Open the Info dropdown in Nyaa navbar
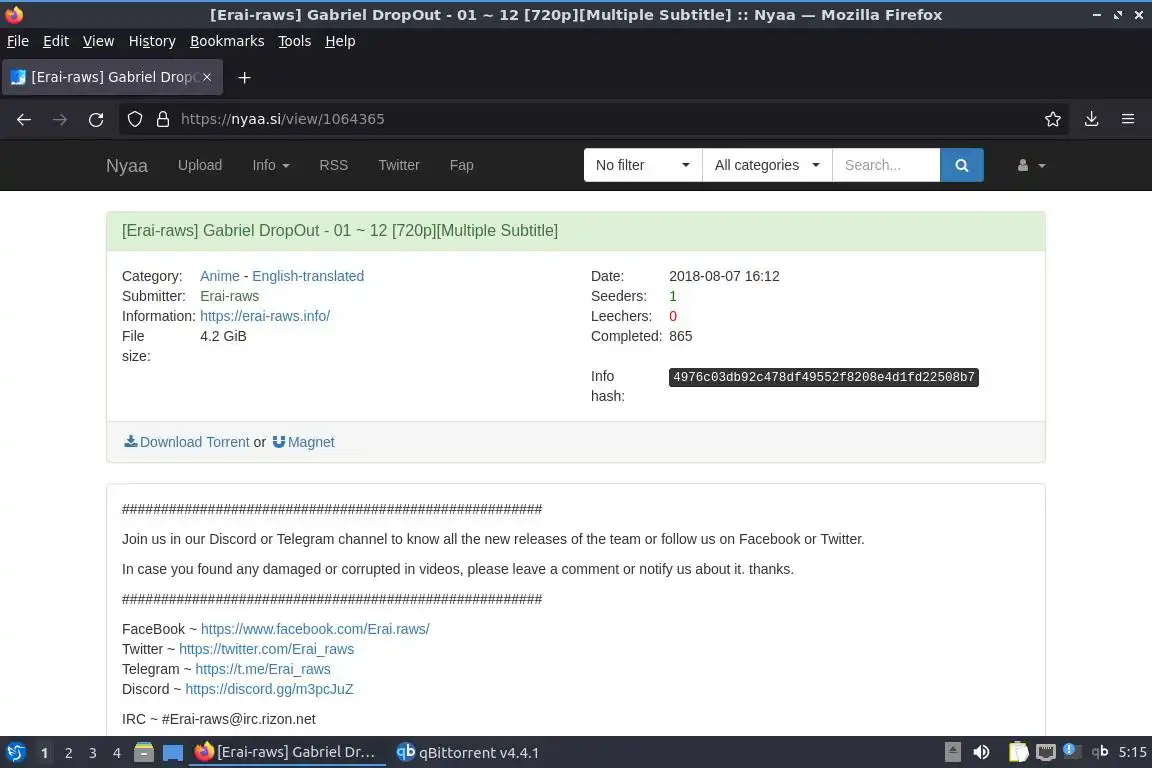 pos(270,165)
